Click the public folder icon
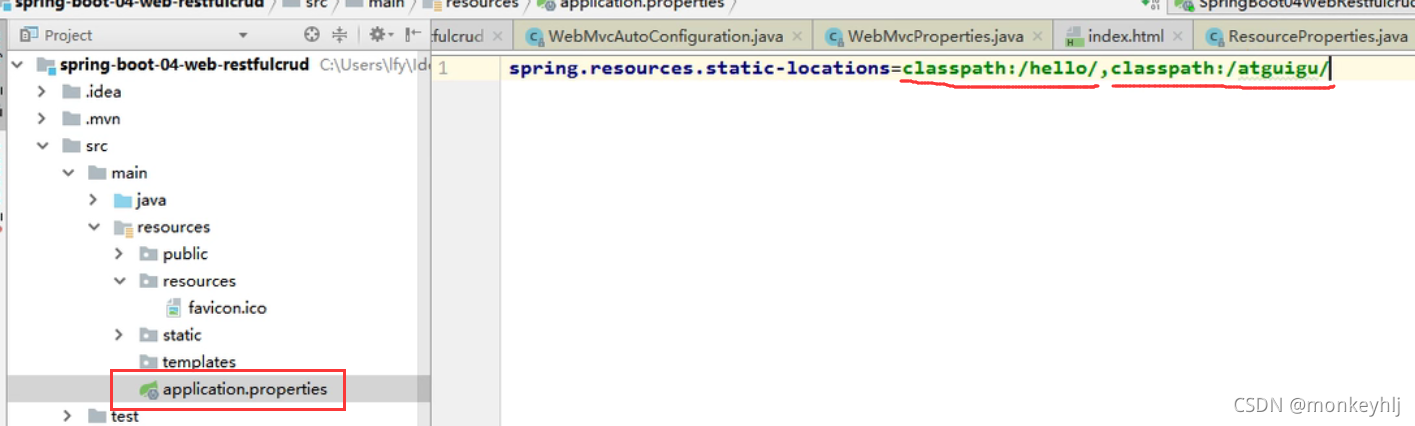The height and width of the screenshot is (426, 1415). [148, 254]
